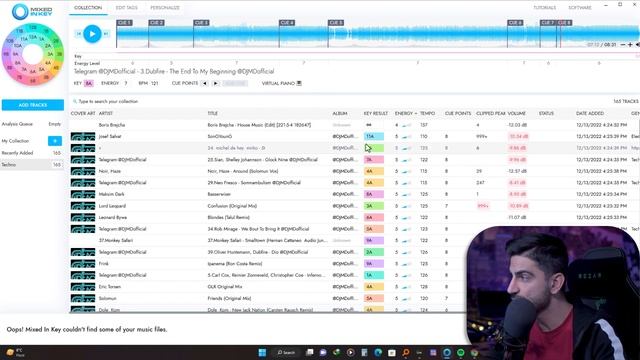This screenshot has width=640, height=360.
Task: Select Frink Ipanema track
Action: pos(269,264)
